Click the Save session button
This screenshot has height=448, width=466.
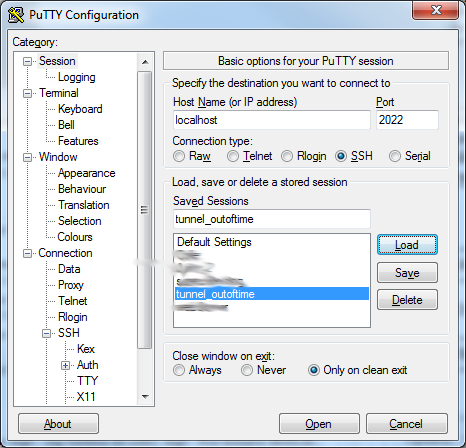pos(407,273)
